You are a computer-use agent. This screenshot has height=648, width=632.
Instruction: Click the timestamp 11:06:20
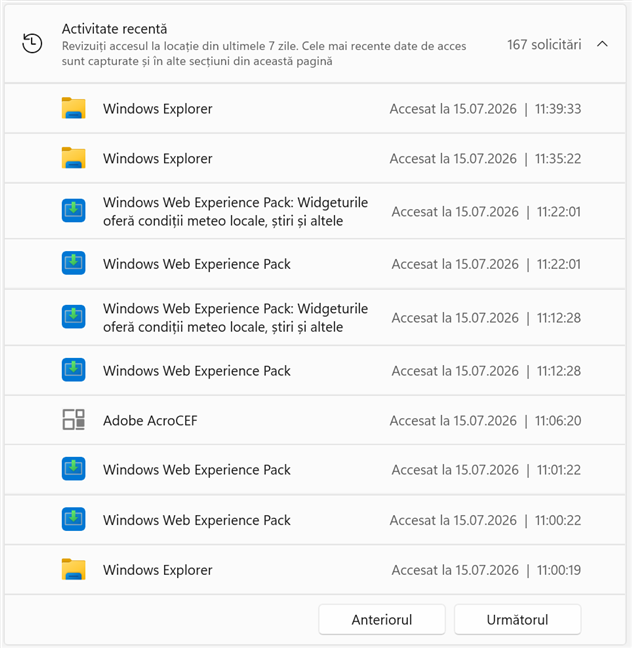pyautogui.click(x=558, y=420)
